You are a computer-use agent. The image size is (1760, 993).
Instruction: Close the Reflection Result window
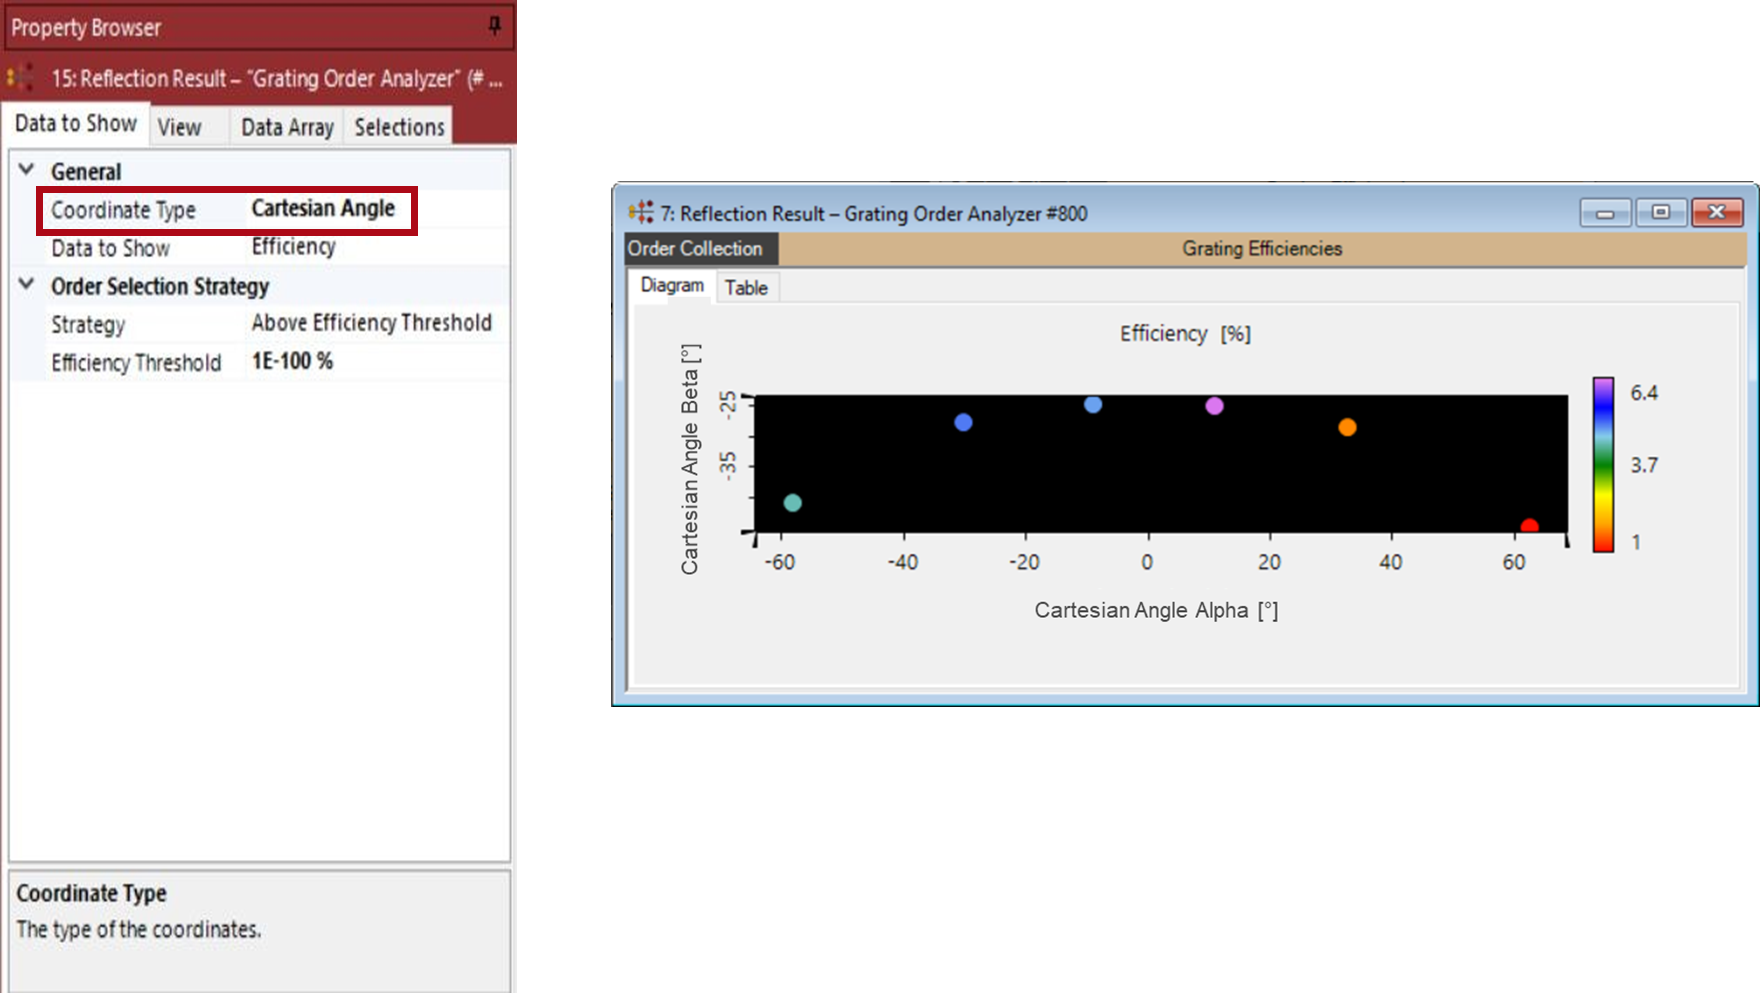click(1717, 213)
